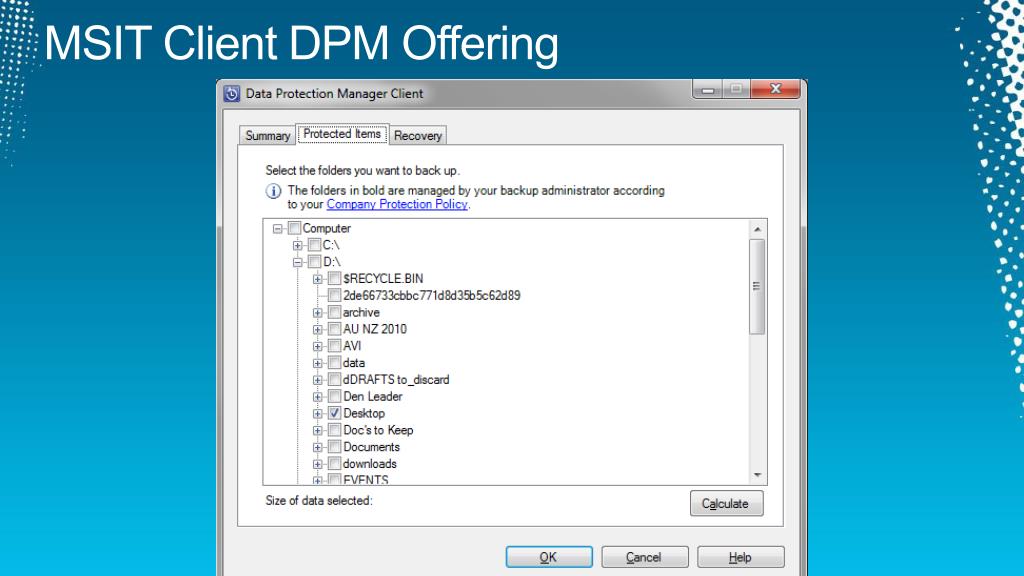
Task: Check the Documents folder checkbox
Action: click(334, 447)
